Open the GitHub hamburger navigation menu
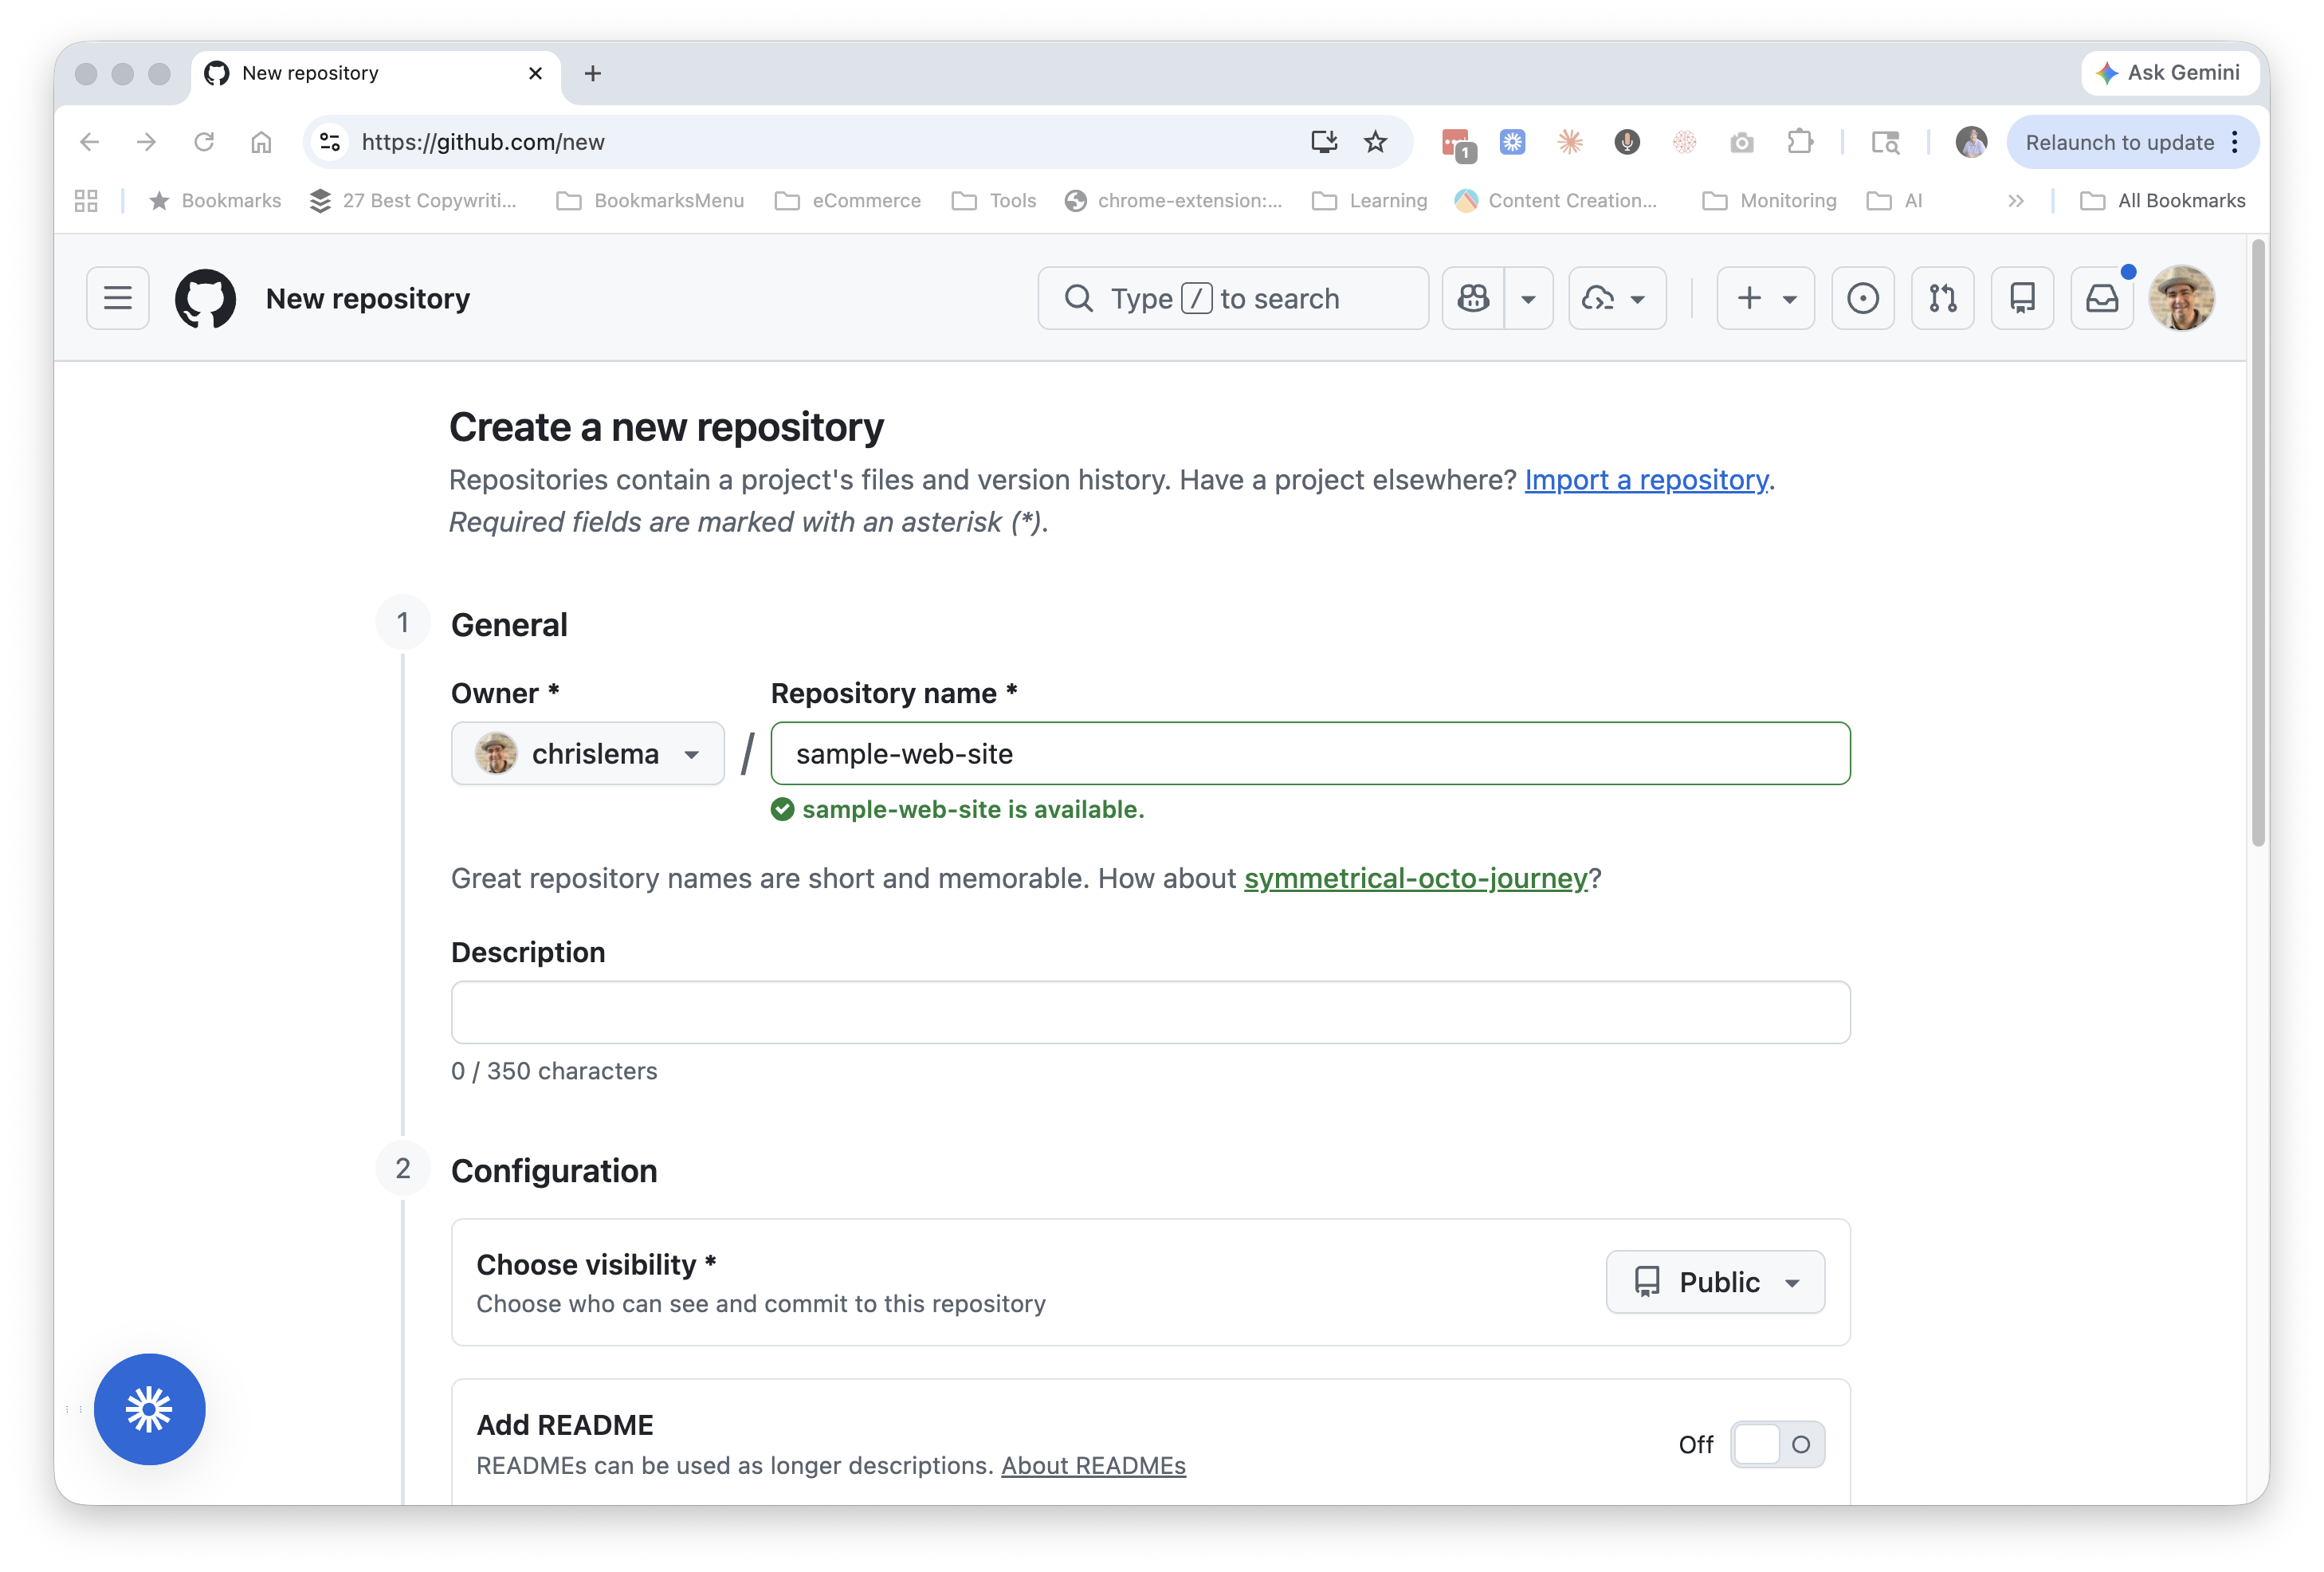 (117, 298)
